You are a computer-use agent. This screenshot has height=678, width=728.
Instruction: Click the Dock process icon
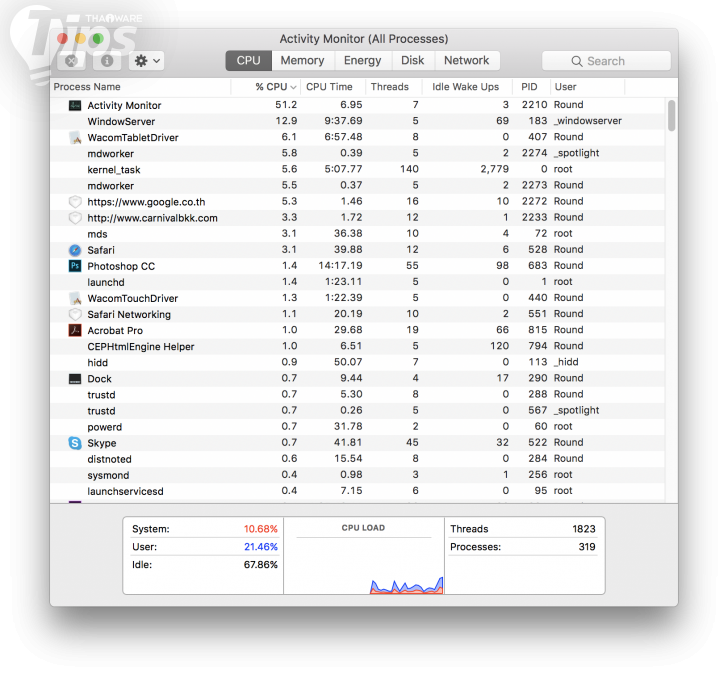click(x=75, y=379)
